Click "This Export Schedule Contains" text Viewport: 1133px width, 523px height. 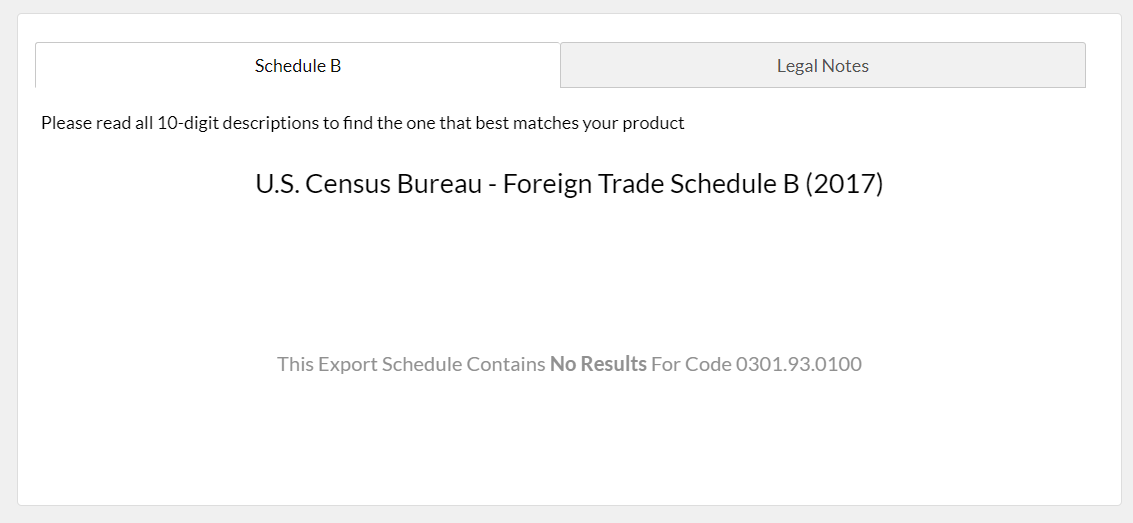pos(411,363)
